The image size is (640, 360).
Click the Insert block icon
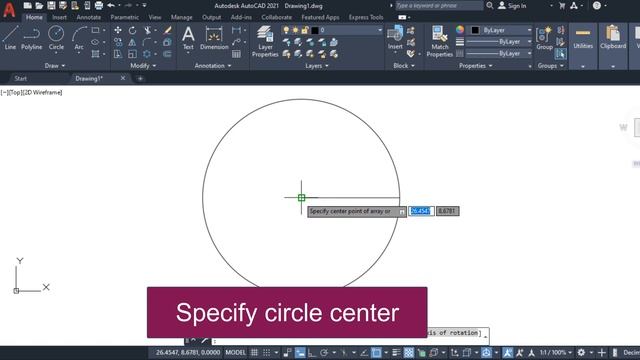[x=395, y=38]
